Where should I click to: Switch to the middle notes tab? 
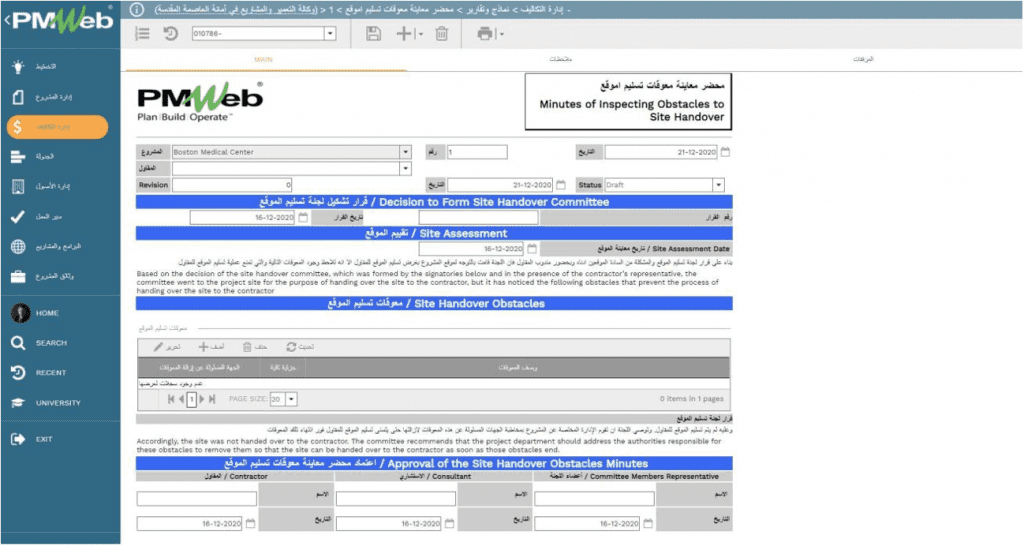point(560,59)
